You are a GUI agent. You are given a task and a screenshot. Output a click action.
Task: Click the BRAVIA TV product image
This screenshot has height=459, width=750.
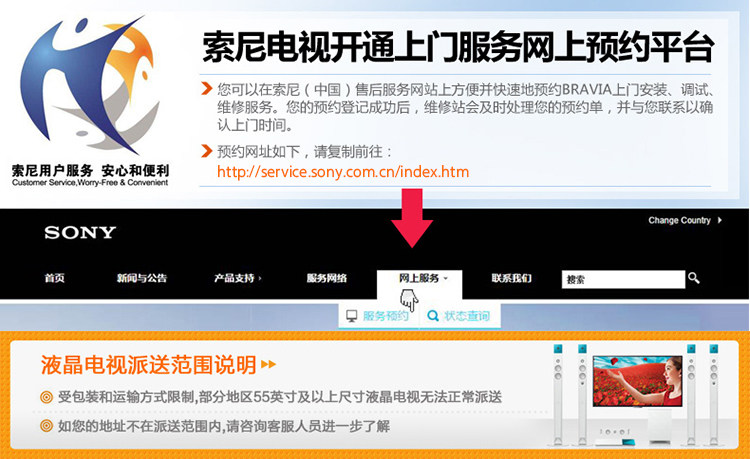coord(638,381)
